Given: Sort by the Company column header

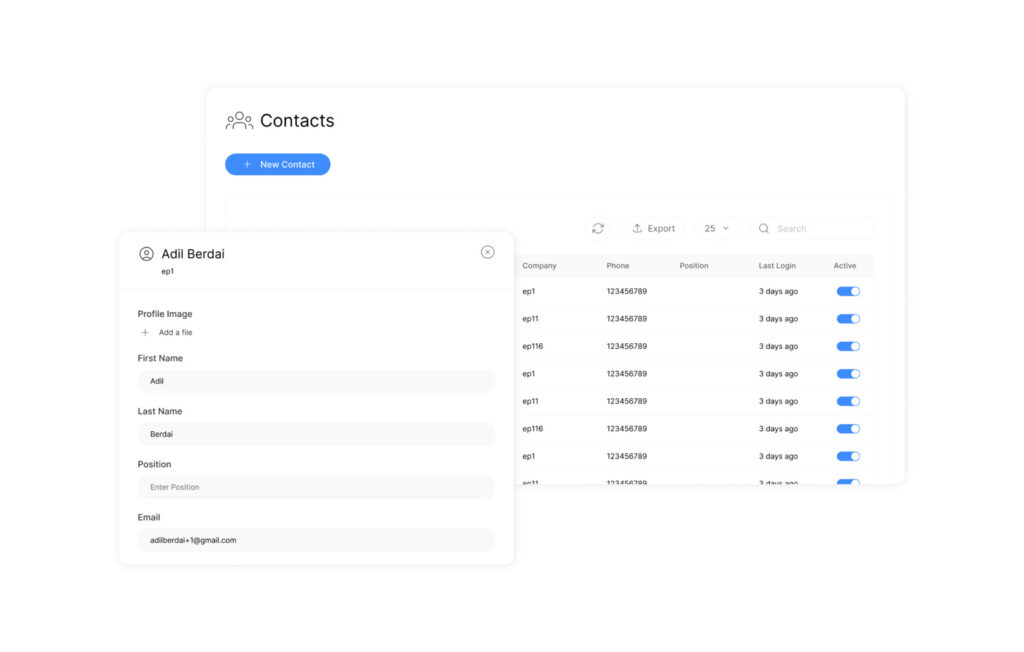Looking at the screenshot, I should pyautogui.click(x=539, y=266).
